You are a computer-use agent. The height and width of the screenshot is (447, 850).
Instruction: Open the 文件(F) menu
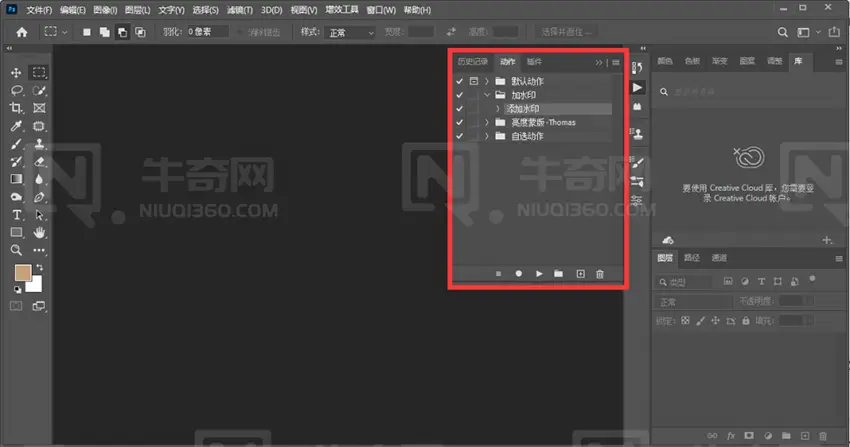pos(39,10)
